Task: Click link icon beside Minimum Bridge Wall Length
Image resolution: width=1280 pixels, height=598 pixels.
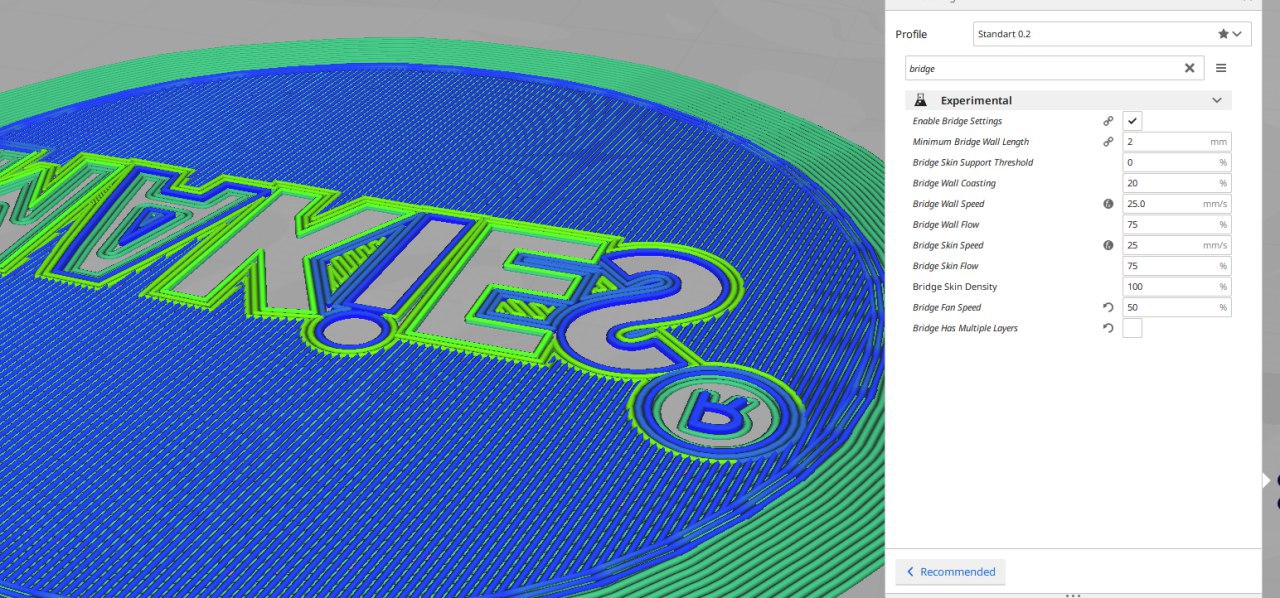Action: (1108, 142)
